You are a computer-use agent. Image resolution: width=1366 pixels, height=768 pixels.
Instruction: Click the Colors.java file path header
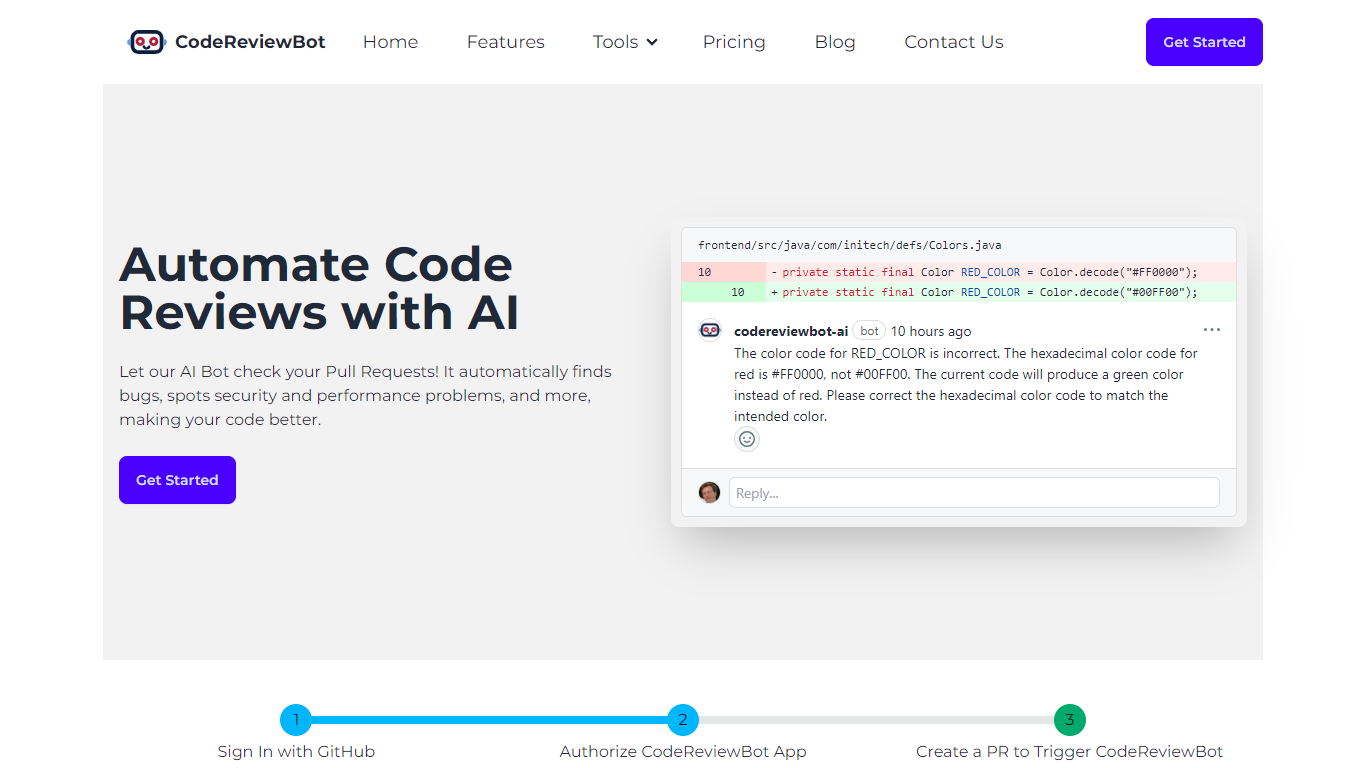[x=850, y=245]
